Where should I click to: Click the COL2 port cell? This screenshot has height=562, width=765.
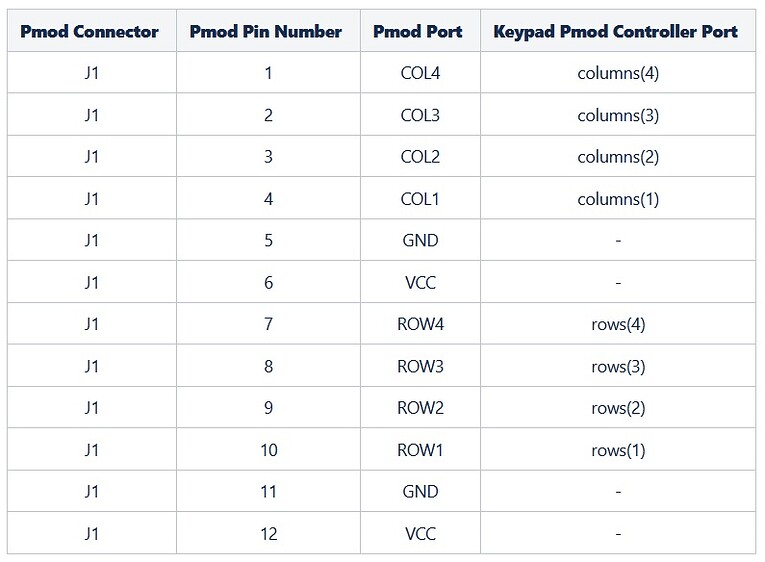point(419,157)
